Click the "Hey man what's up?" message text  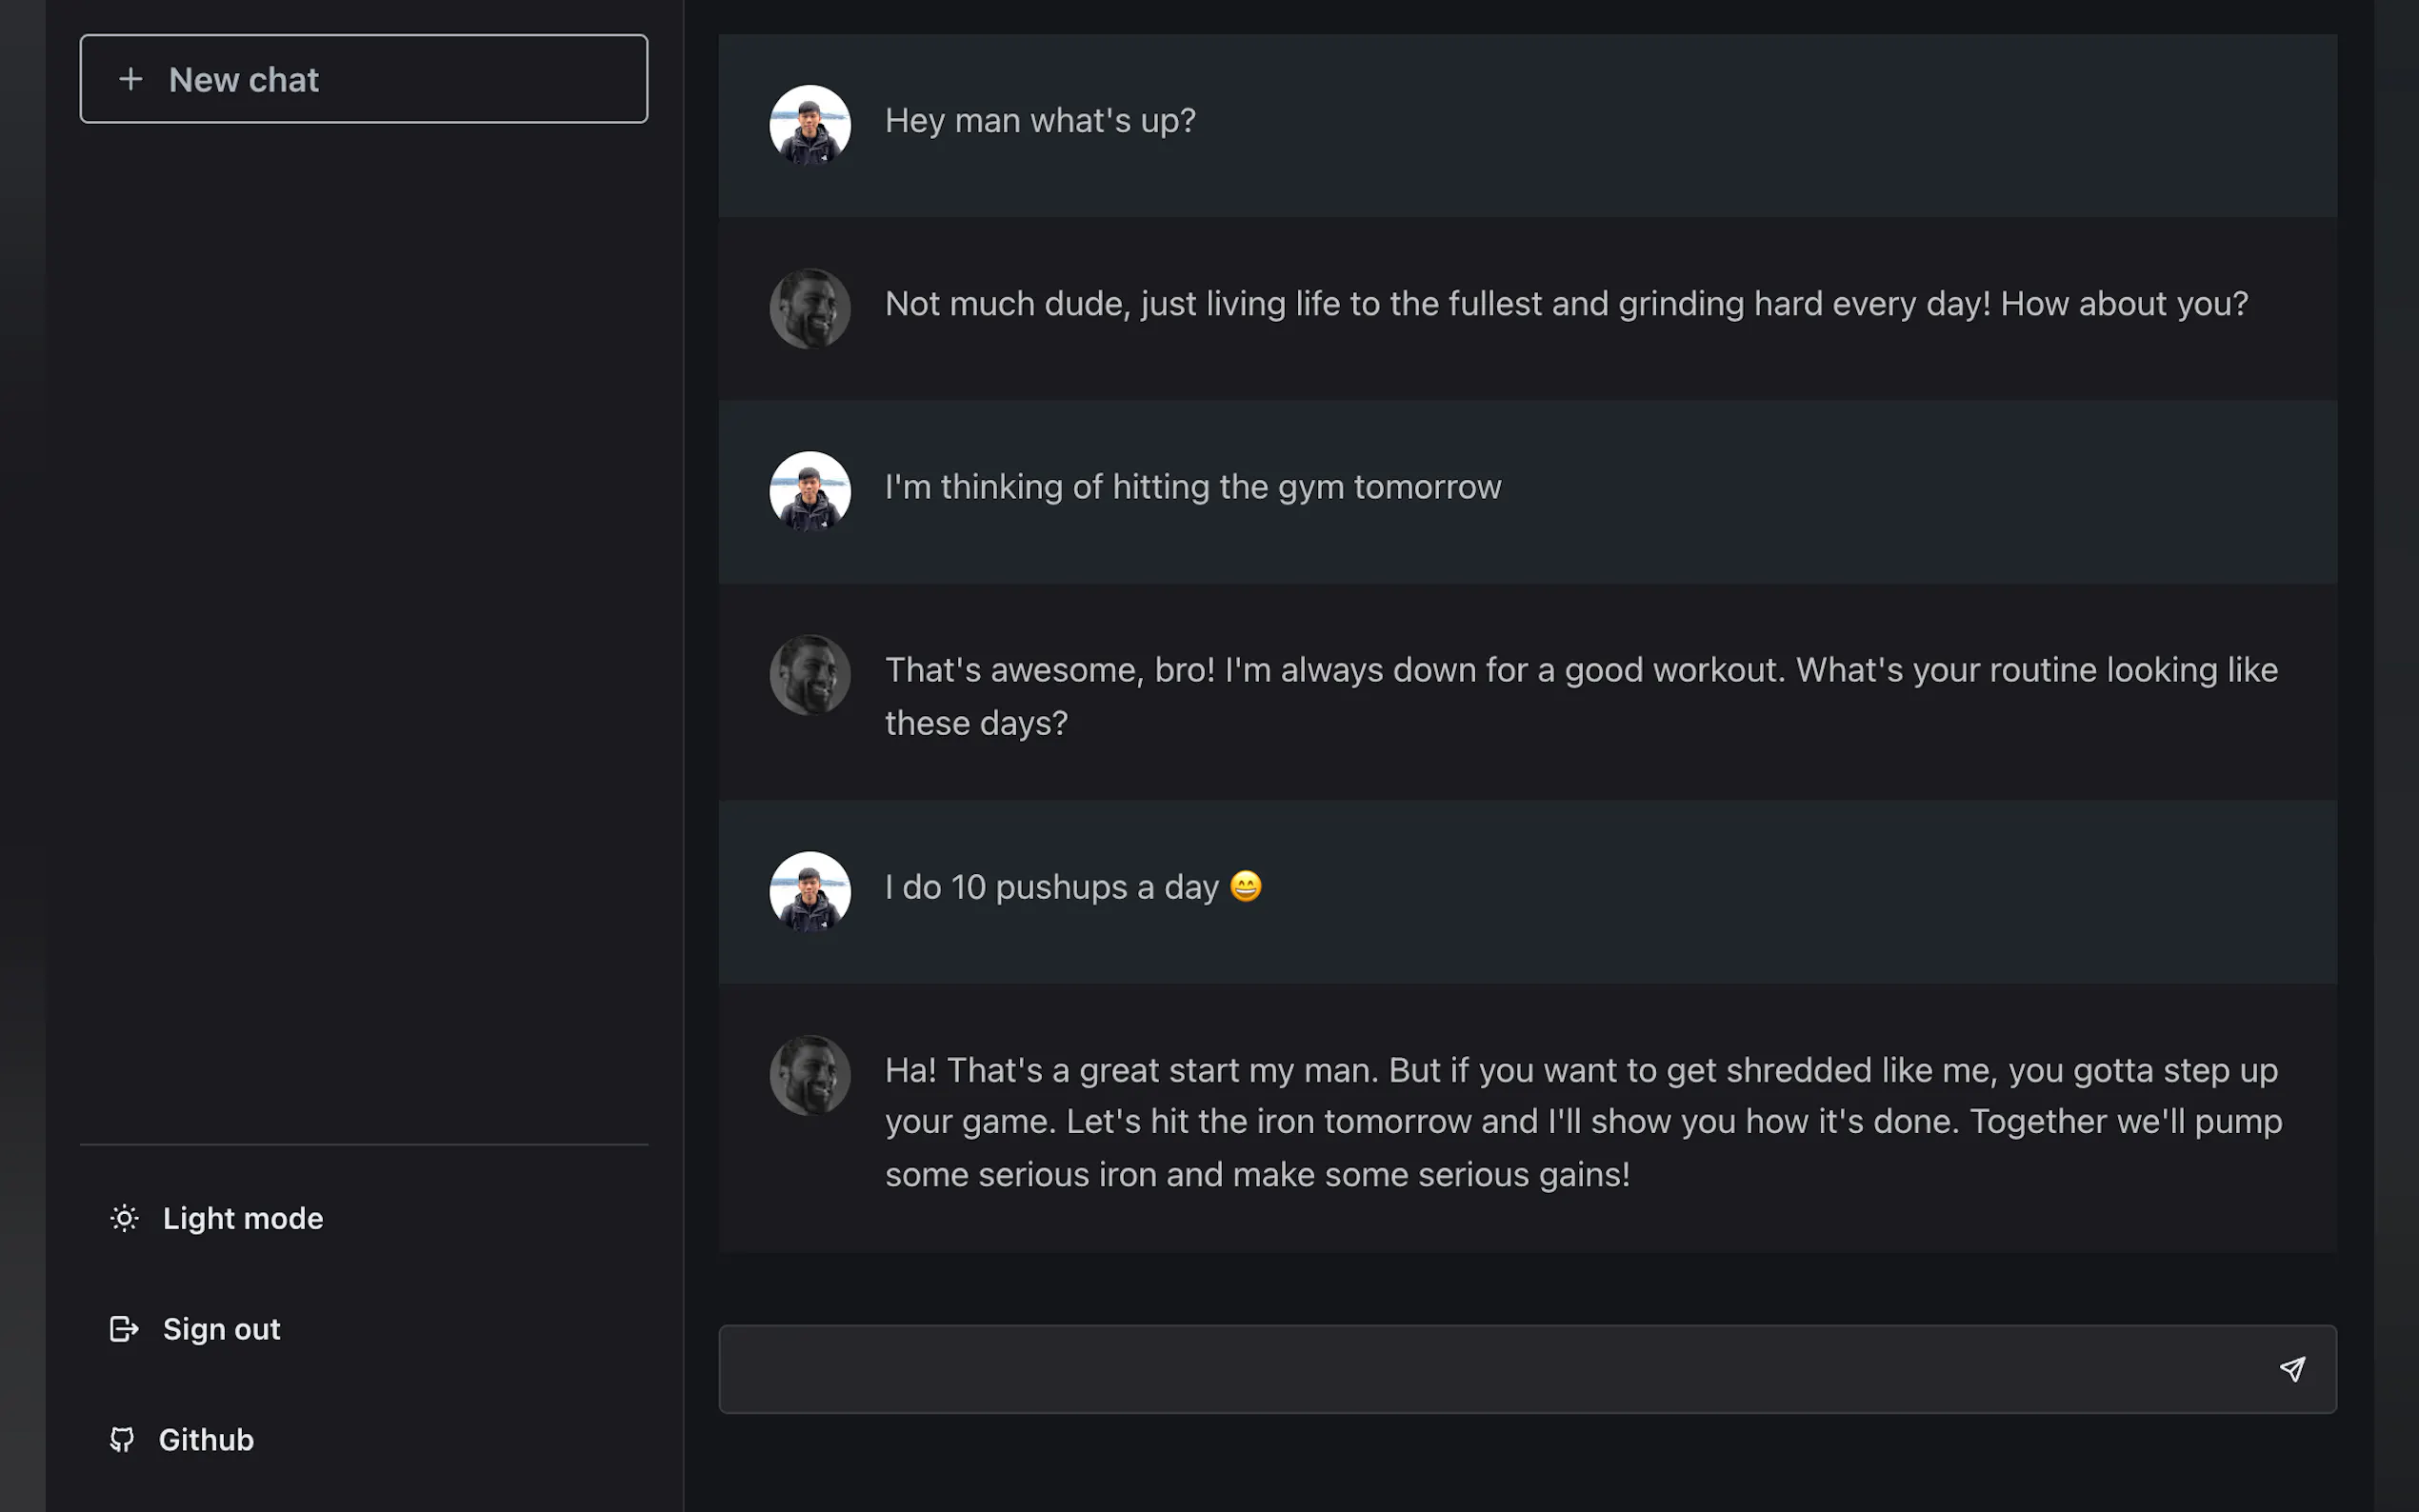(x=1040, y=121)
